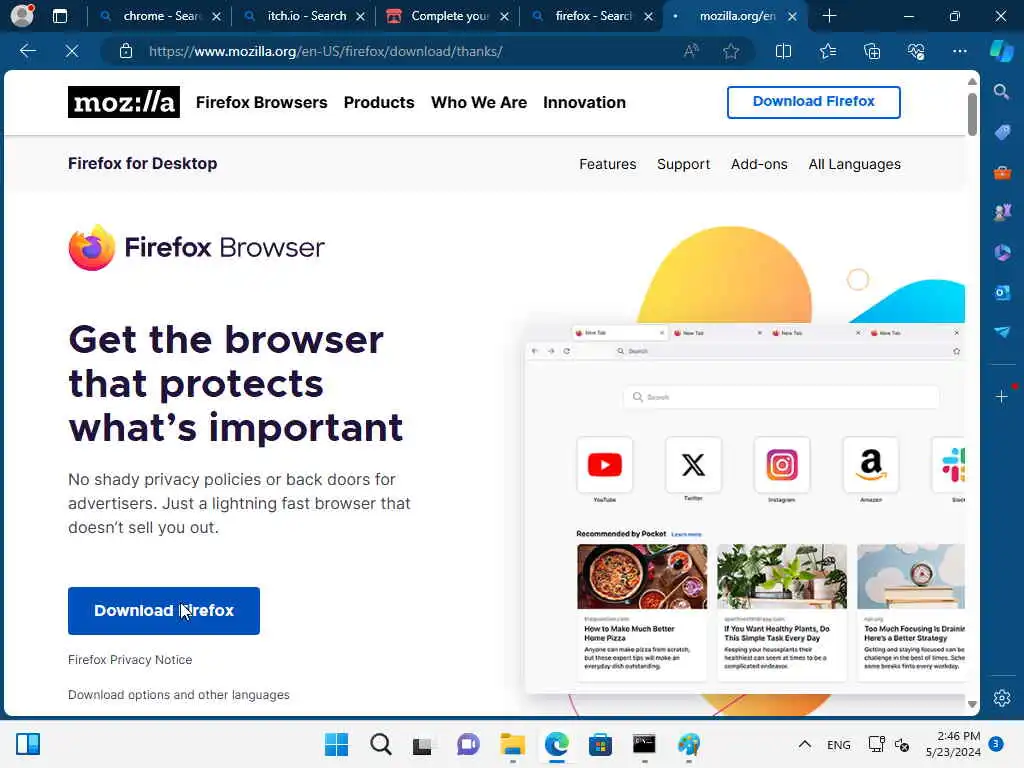The width and height of the screenshot is (1024, 768).
Task: Open the Firefox Privacy Notice link
Action: click(x=130, y=660)
